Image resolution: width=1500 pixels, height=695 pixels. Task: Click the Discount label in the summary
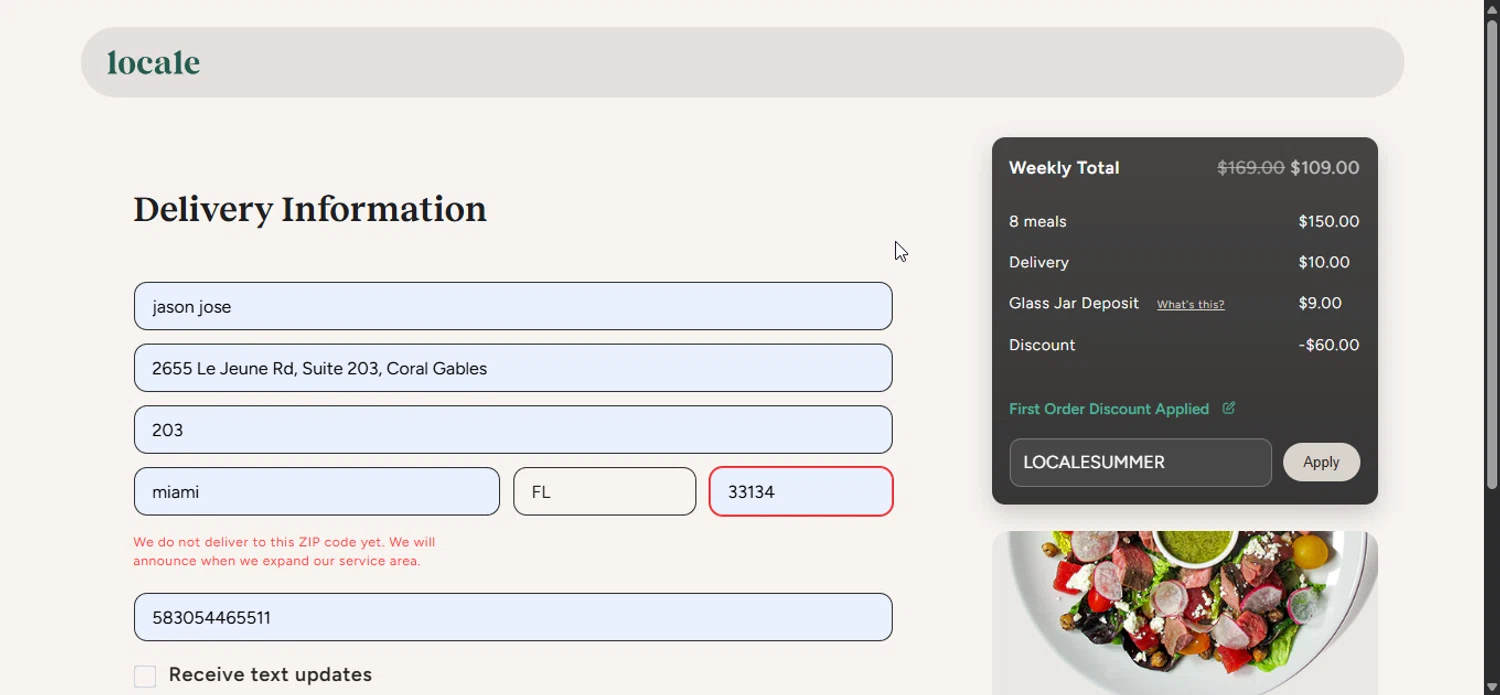[x=1042, y=345]
